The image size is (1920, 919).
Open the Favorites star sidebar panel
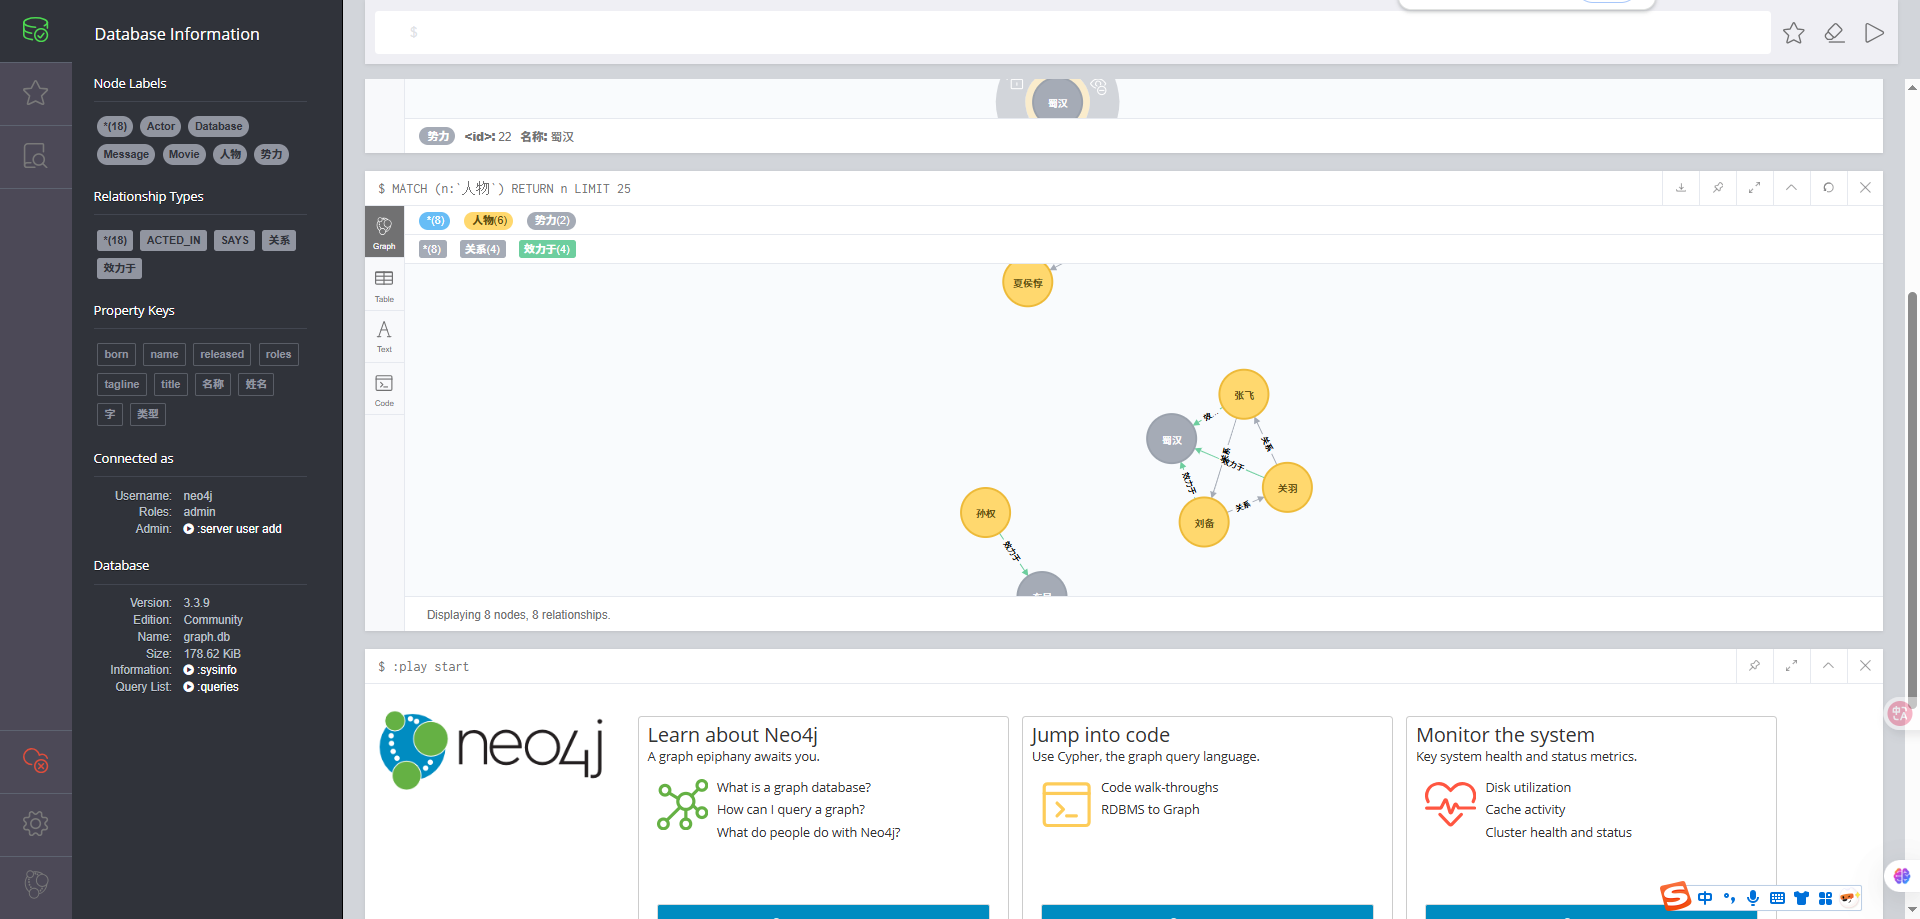pos(35,93)
